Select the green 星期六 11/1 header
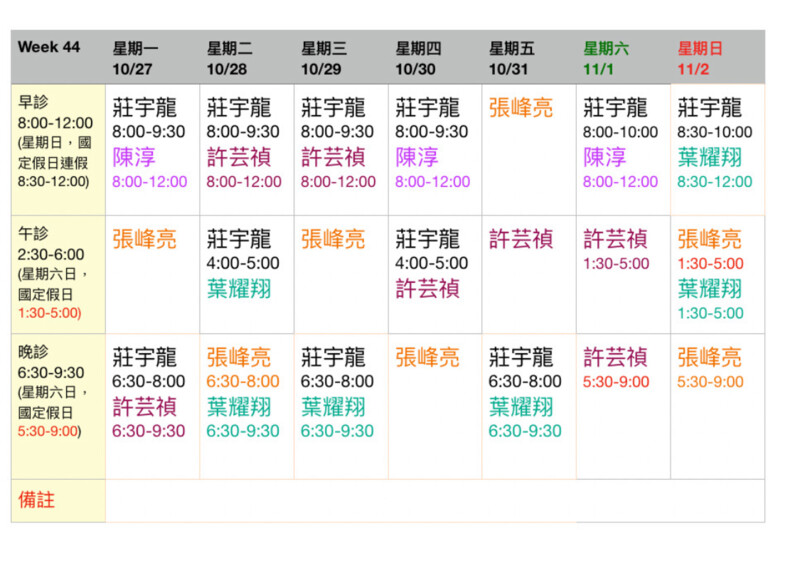 pyautogui.click(x=606, y=58)
